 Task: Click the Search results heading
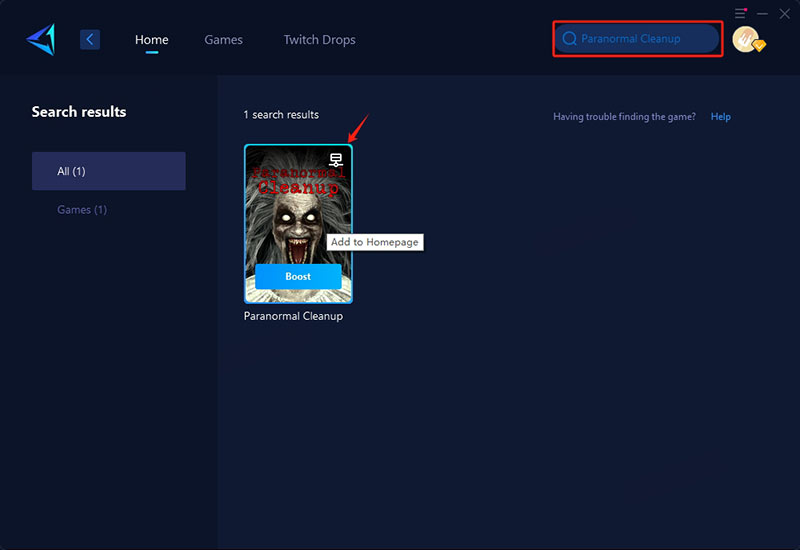tap(79, 112)
